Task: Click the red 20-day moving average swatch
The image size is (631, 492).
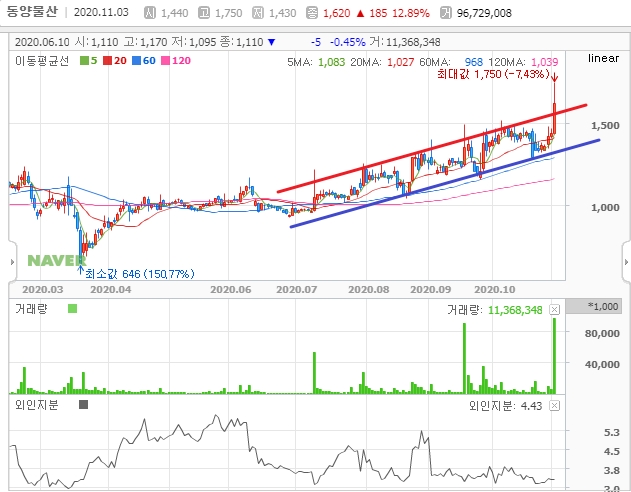Action: click(x=107, y=61)
